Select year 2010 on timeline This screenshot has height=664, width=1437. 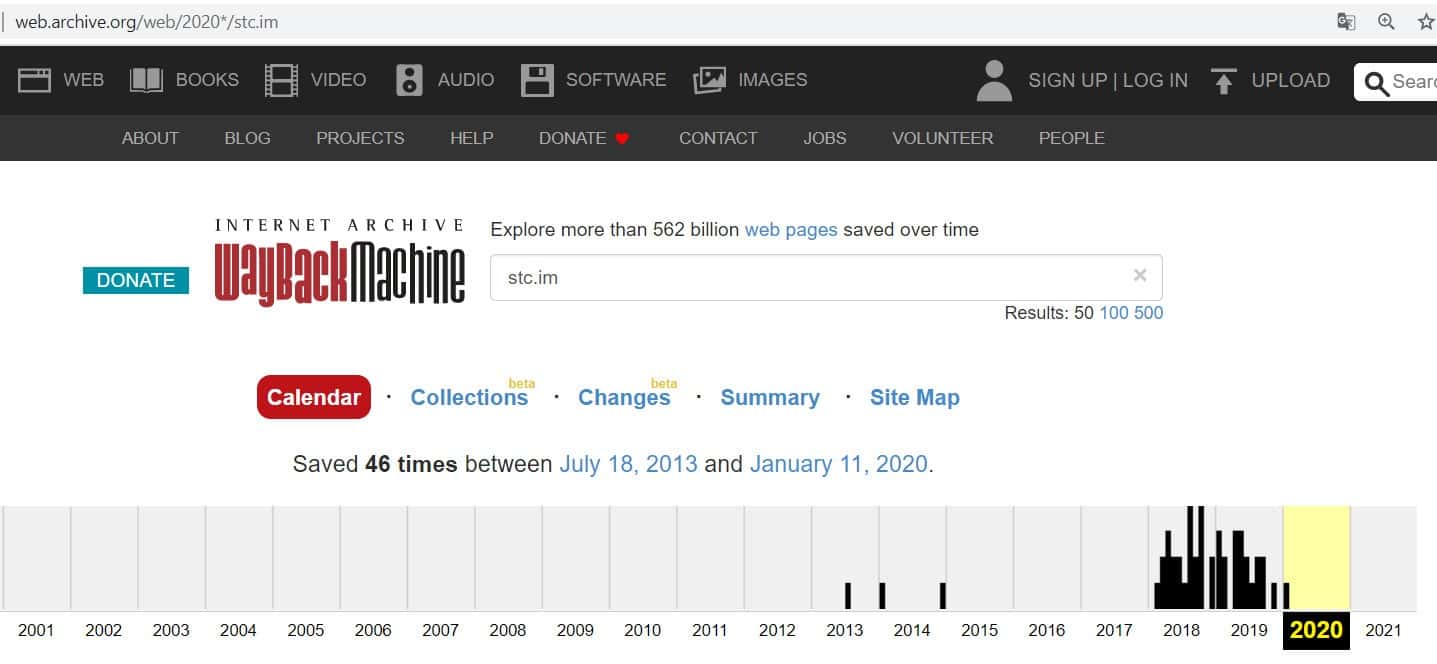[x=642, y=630]
